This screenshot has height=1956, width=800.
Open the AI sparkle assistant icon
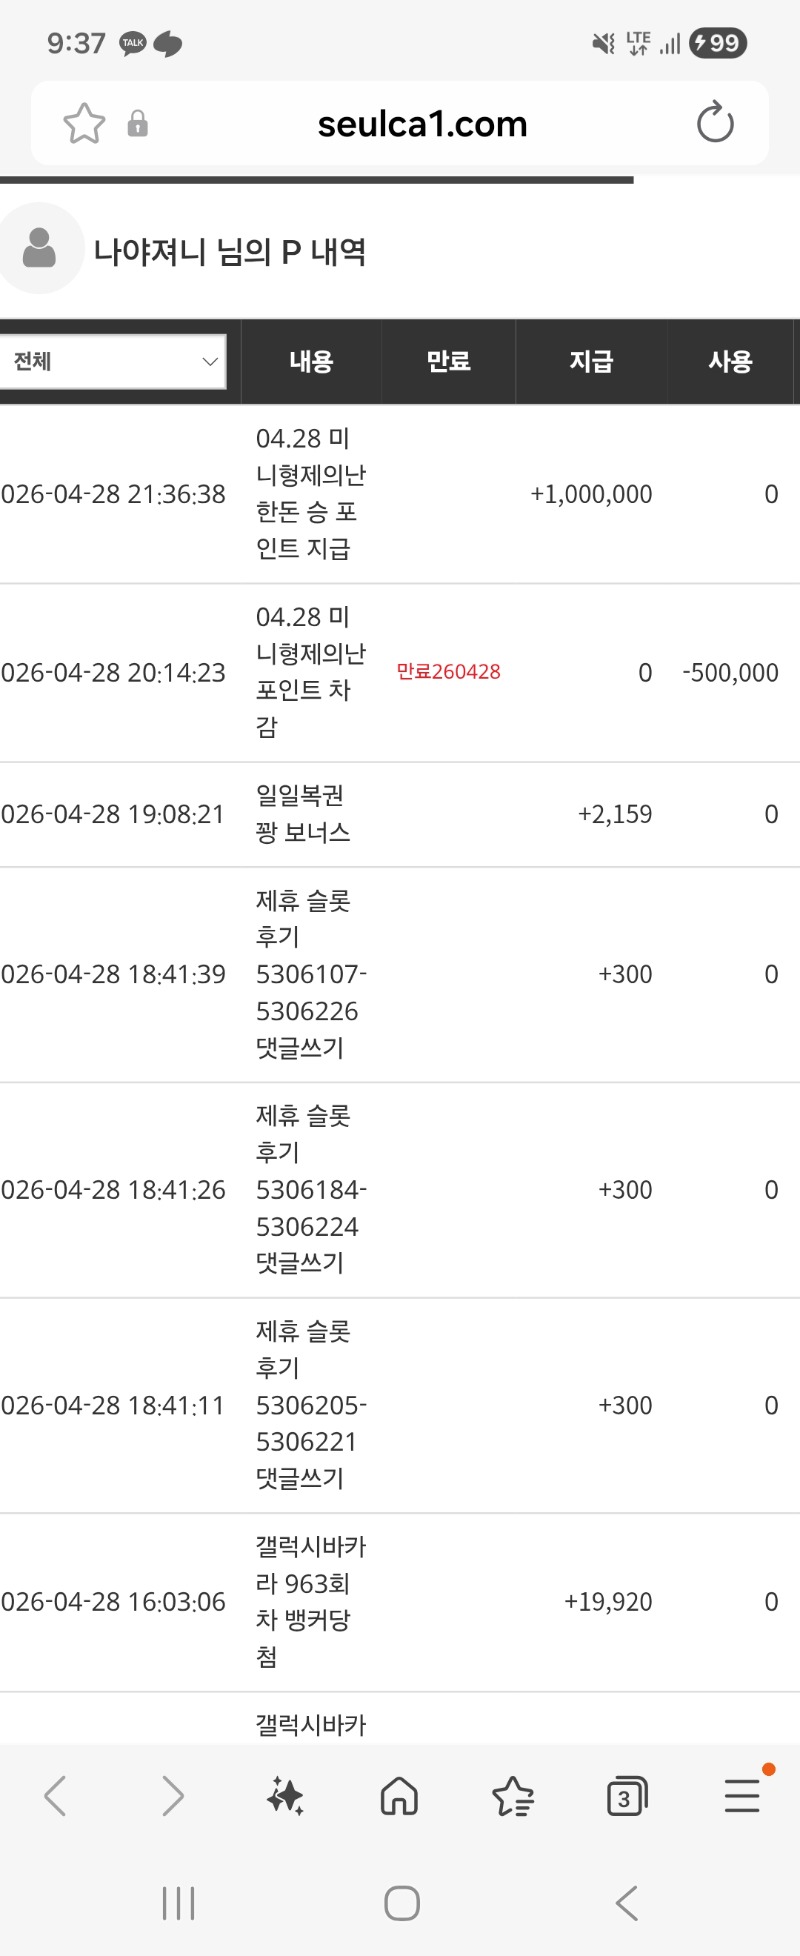point(285,1796)
